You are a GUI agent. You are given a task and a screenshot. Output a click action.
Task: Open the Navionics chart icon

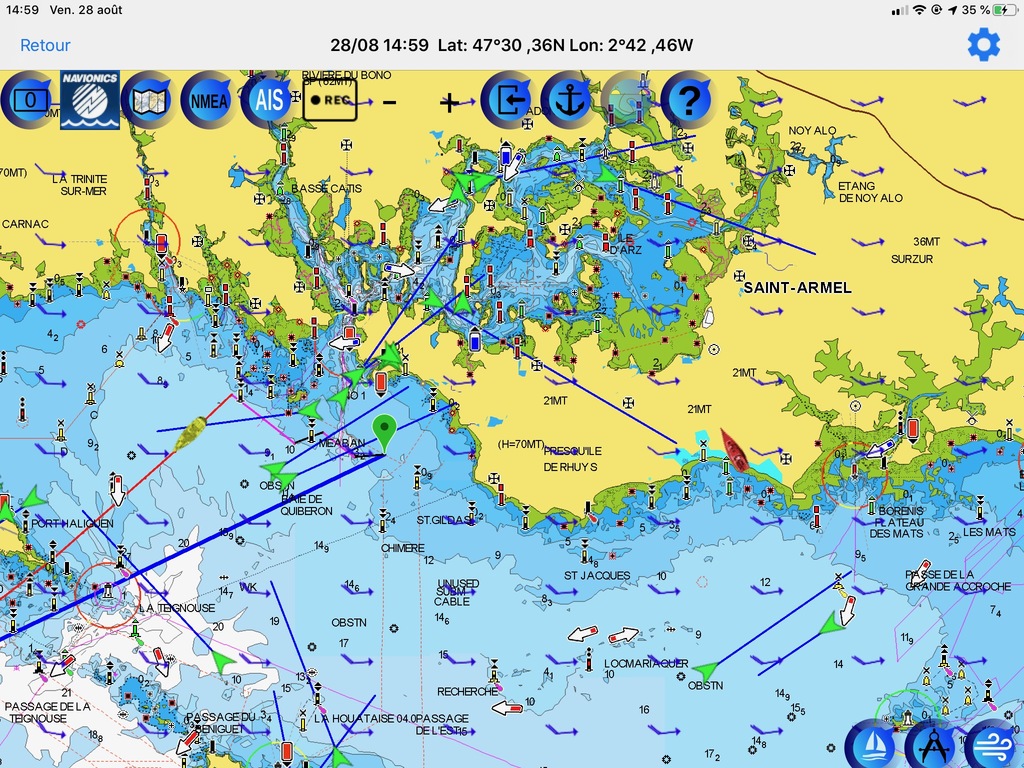pyautogui.click(x=90, y=100)
